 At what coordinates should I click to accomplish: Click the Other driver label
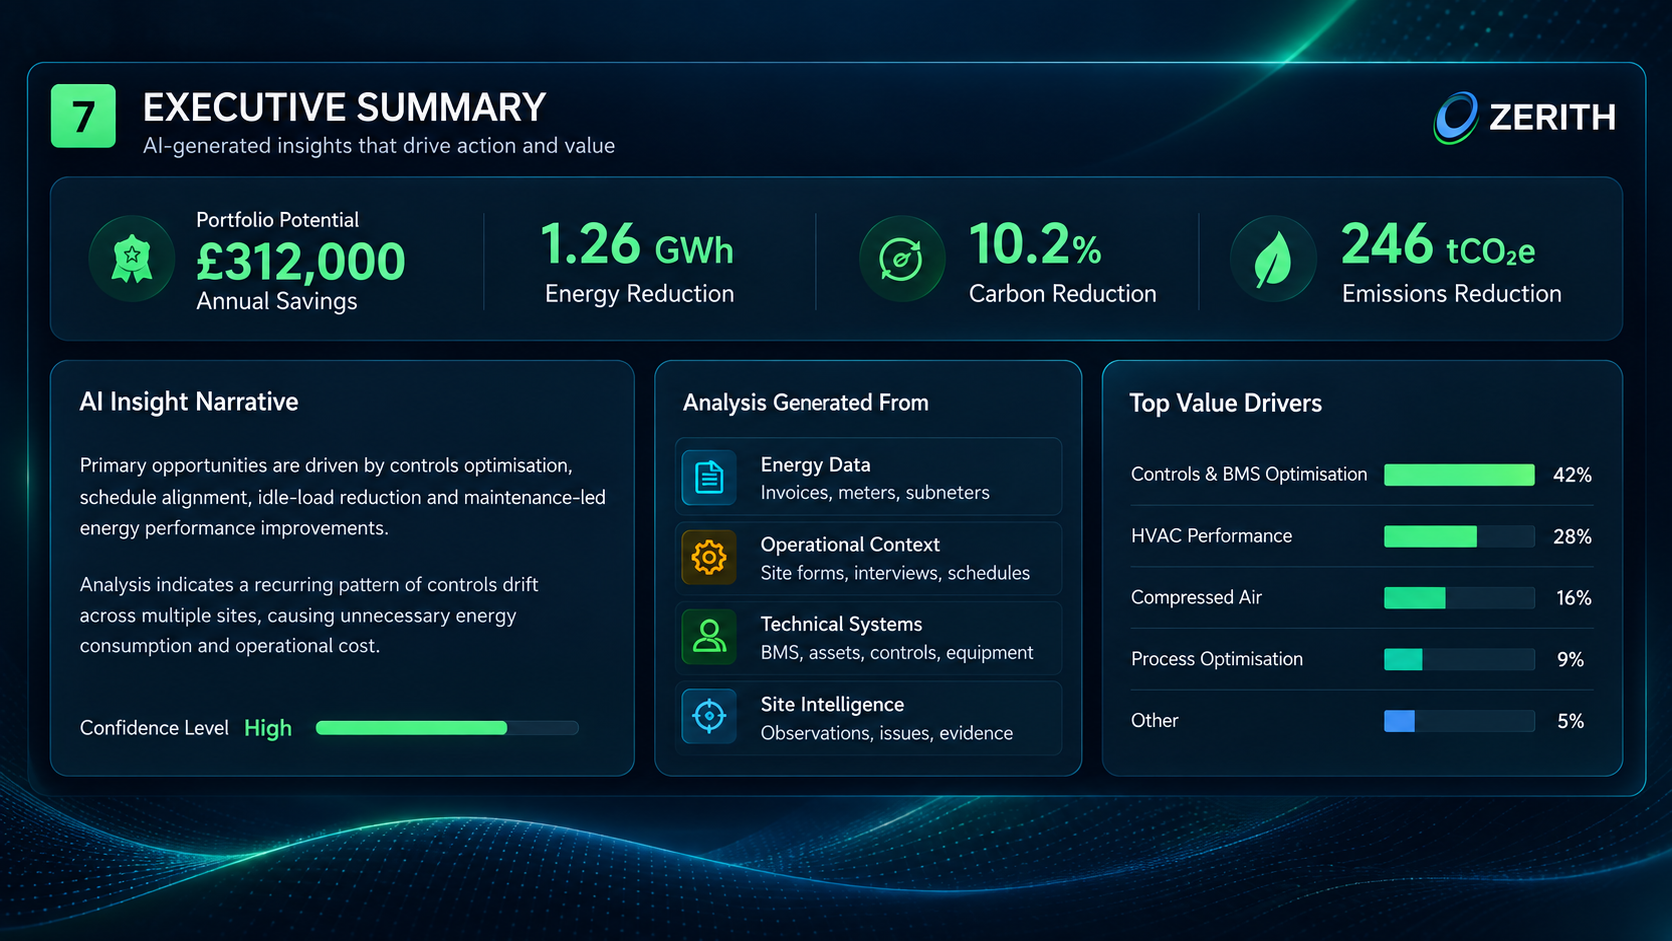click(1155, 721)
